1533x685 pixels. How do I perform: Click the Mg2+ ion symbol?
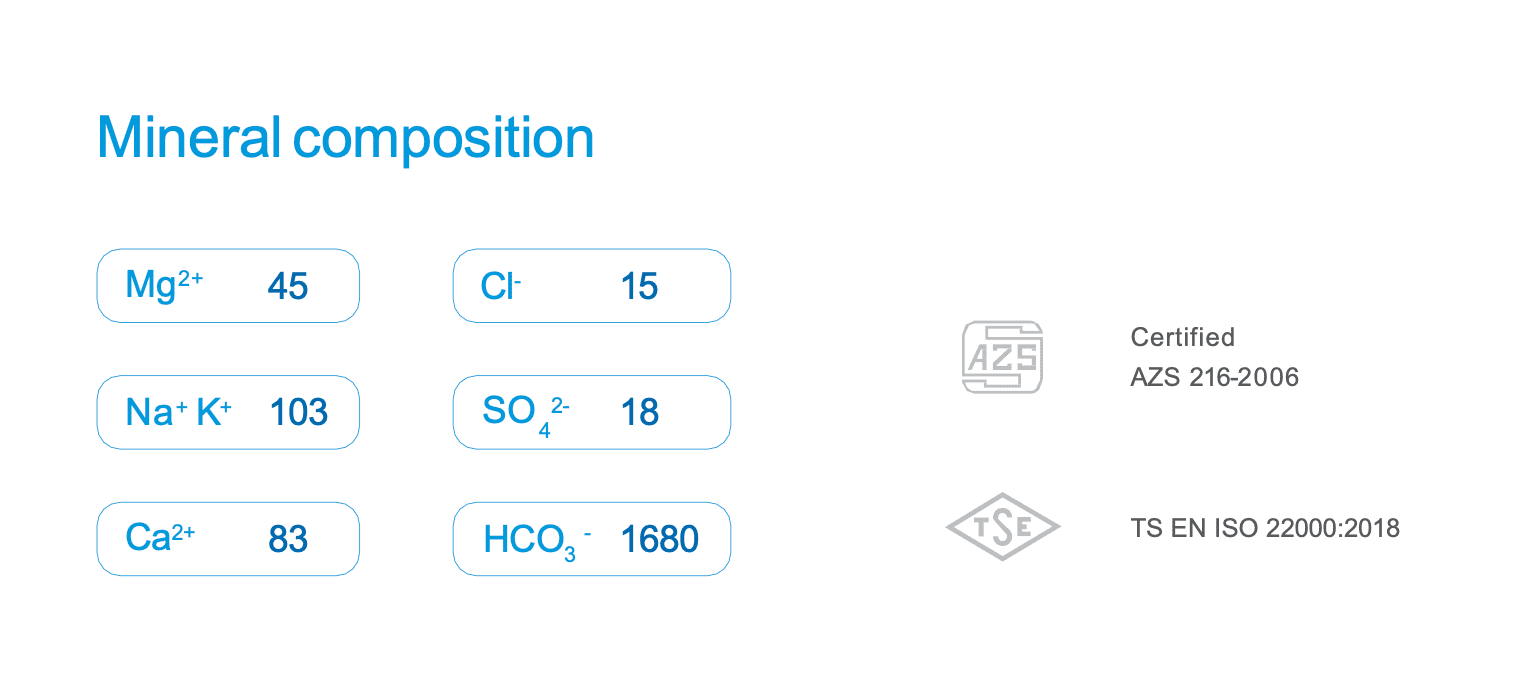pyautogui.click(x=164, y=286)
